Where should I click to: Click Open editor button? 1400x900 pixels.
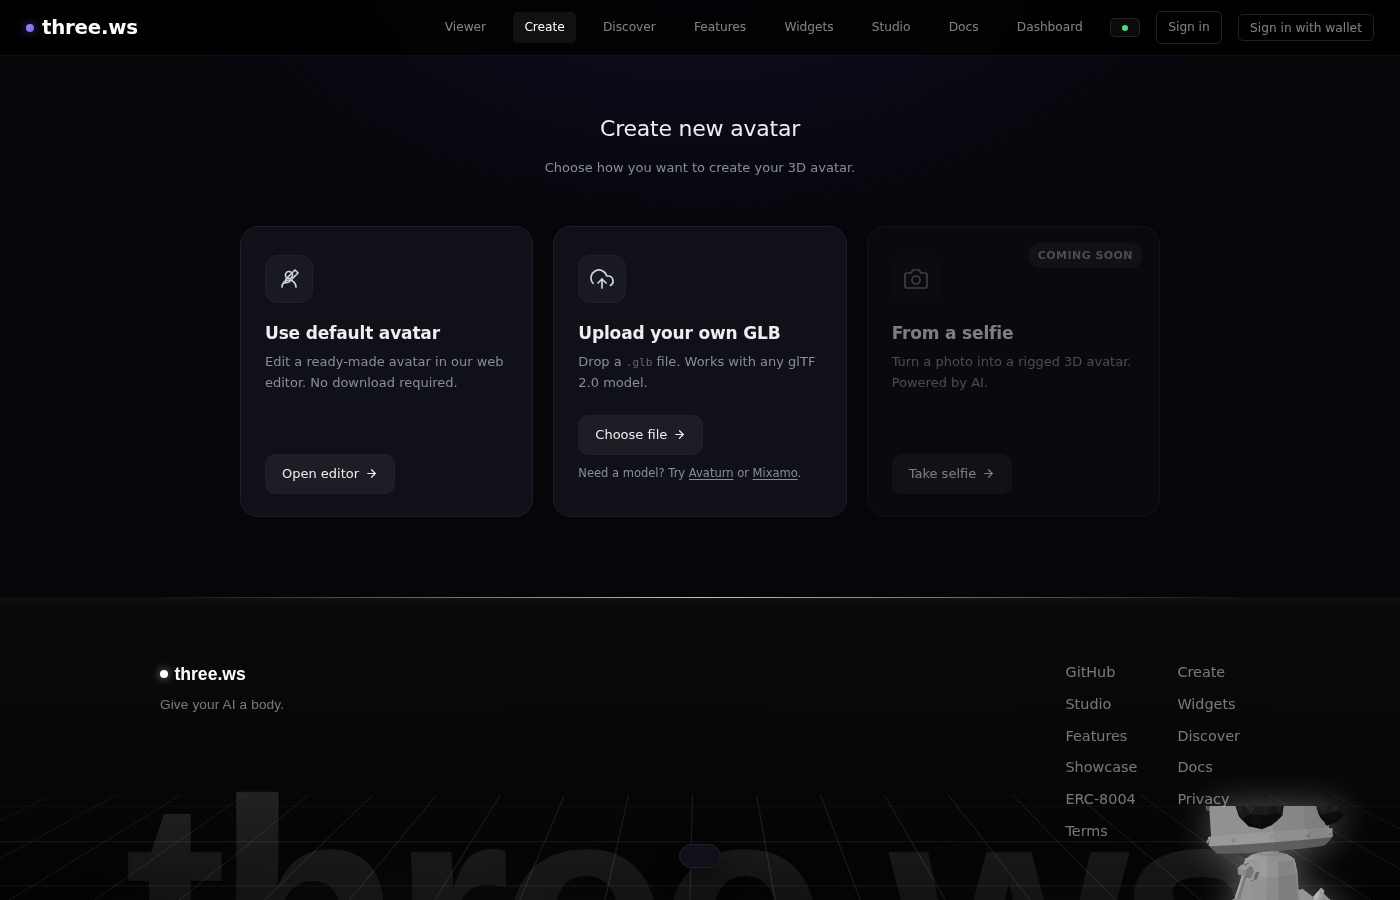pyautogui.click(x=330, y=474)
